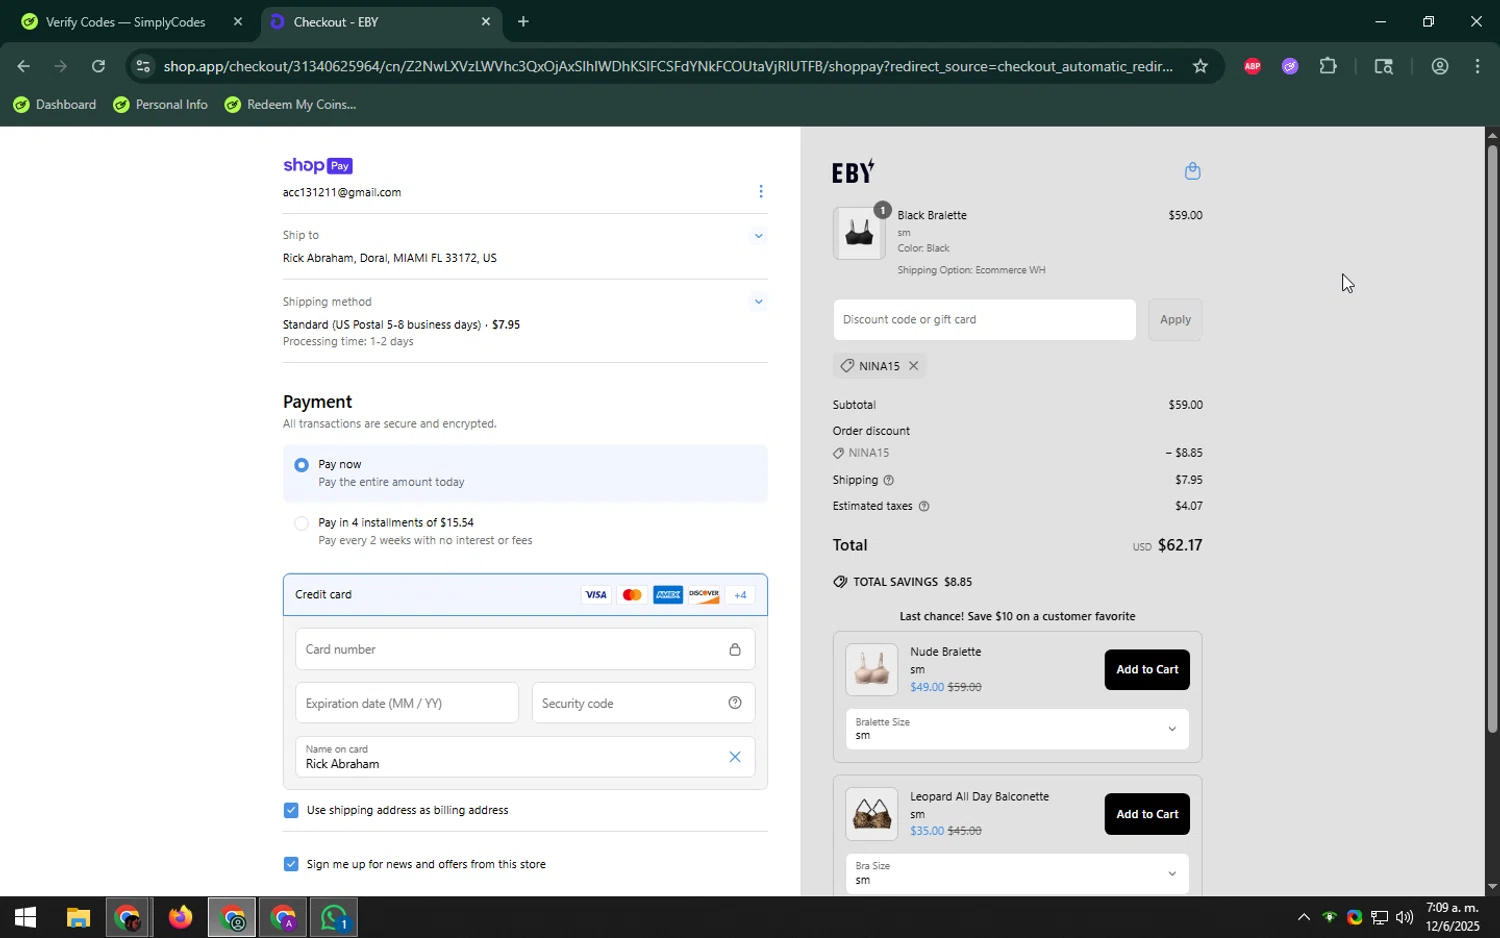Image resolution: width=1500 pixels, height=938 pixels.
Task: Apply the discount code
Action: pyautogui.click(x=1175, y=320)
